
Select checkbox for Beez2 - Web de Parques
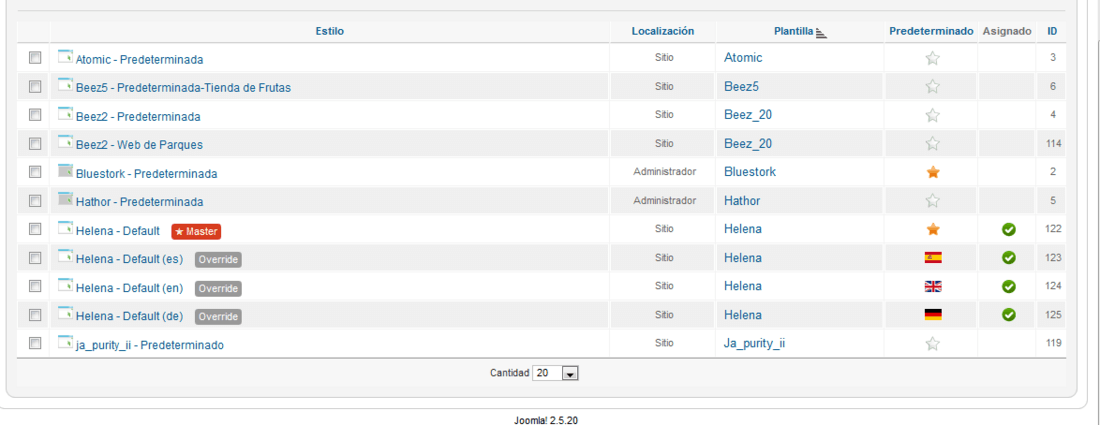click(34, 144)
